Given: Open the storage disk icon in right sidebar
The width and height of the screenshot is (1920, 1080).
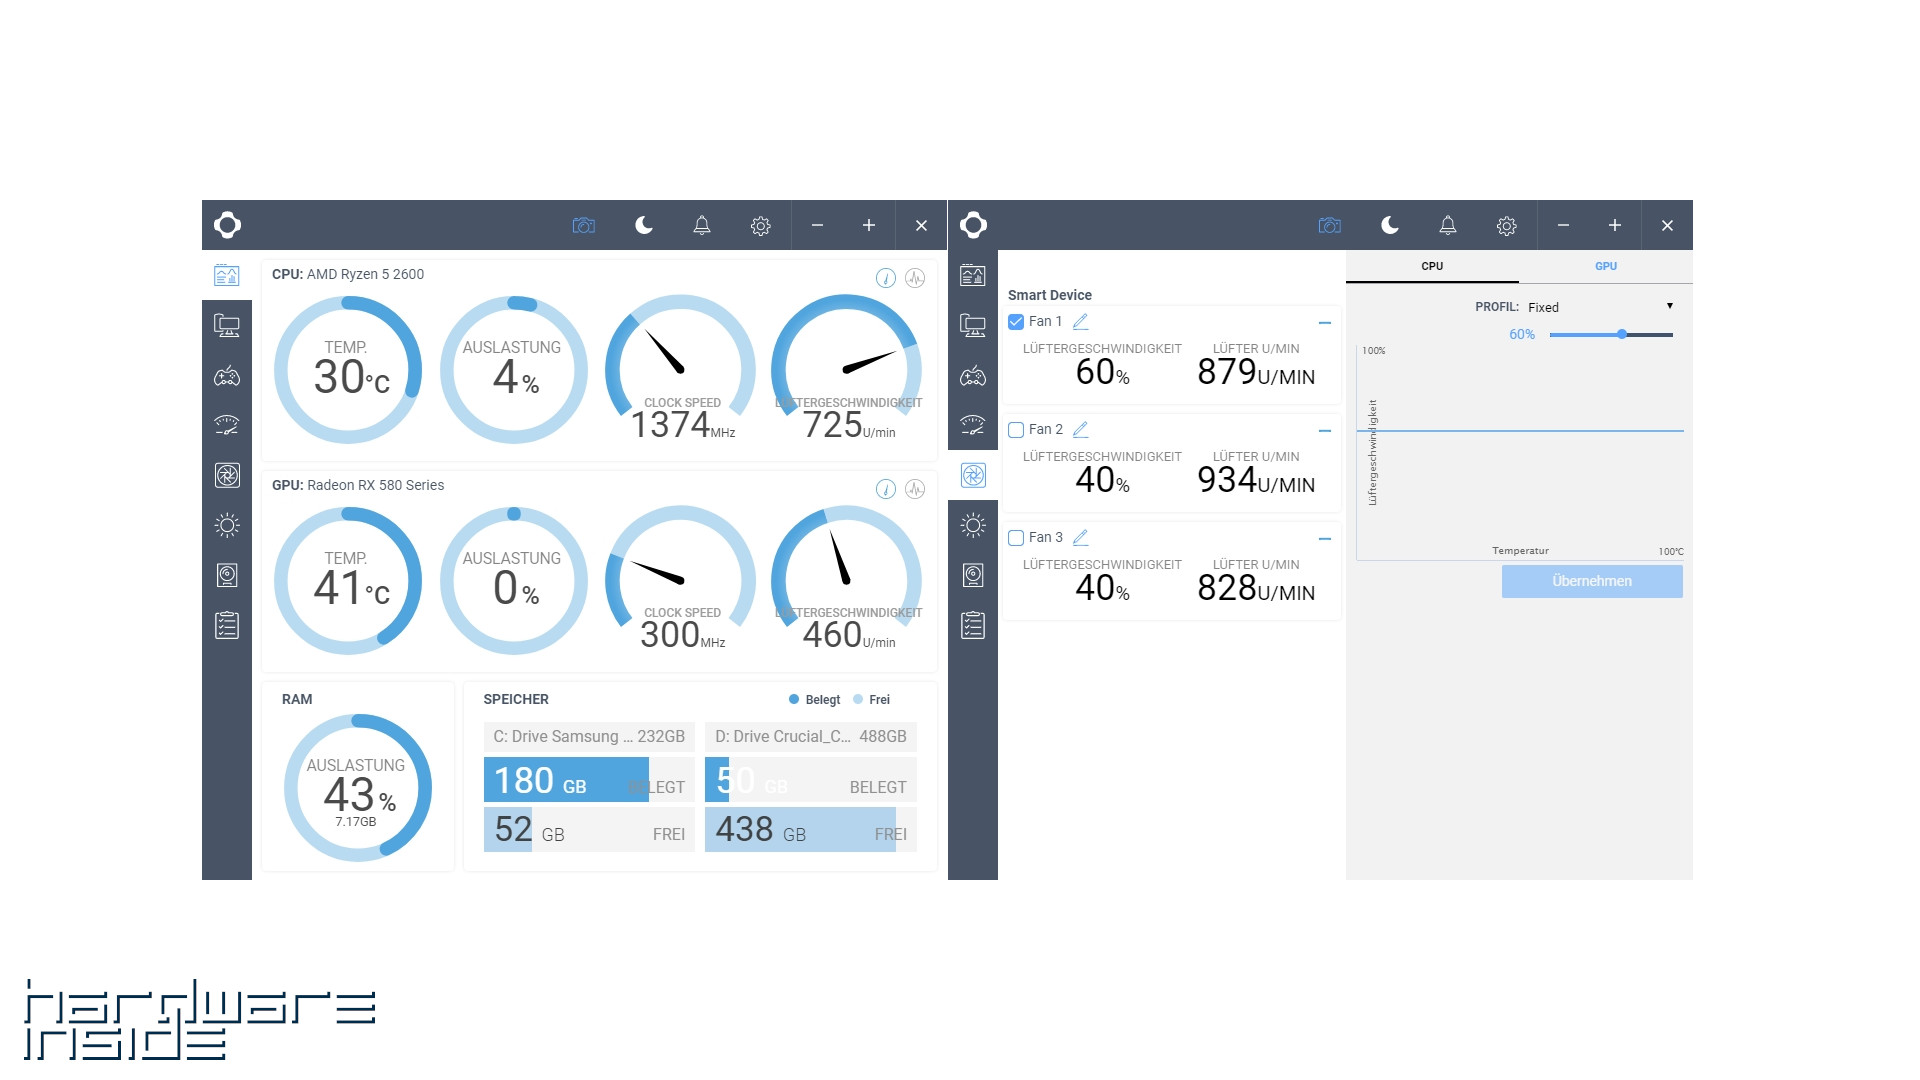Looking at the screenshot, I should coord(973,575).
